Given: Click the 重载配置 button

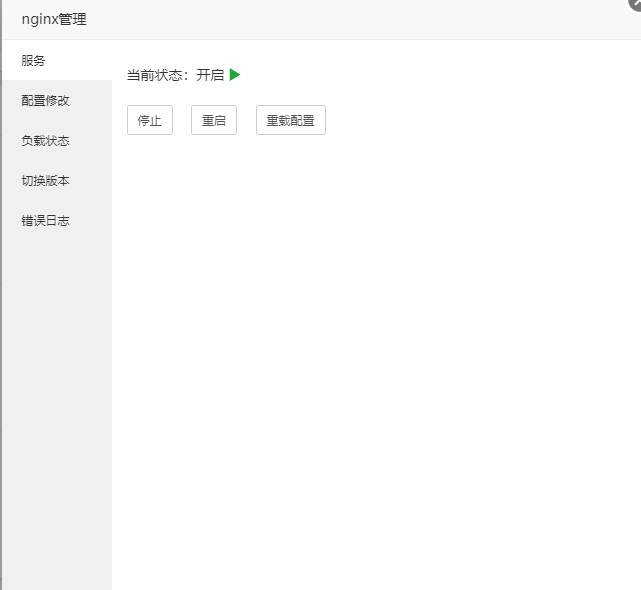Looking at the screenshot, I should pyautogui.click(x=291, y=120).
